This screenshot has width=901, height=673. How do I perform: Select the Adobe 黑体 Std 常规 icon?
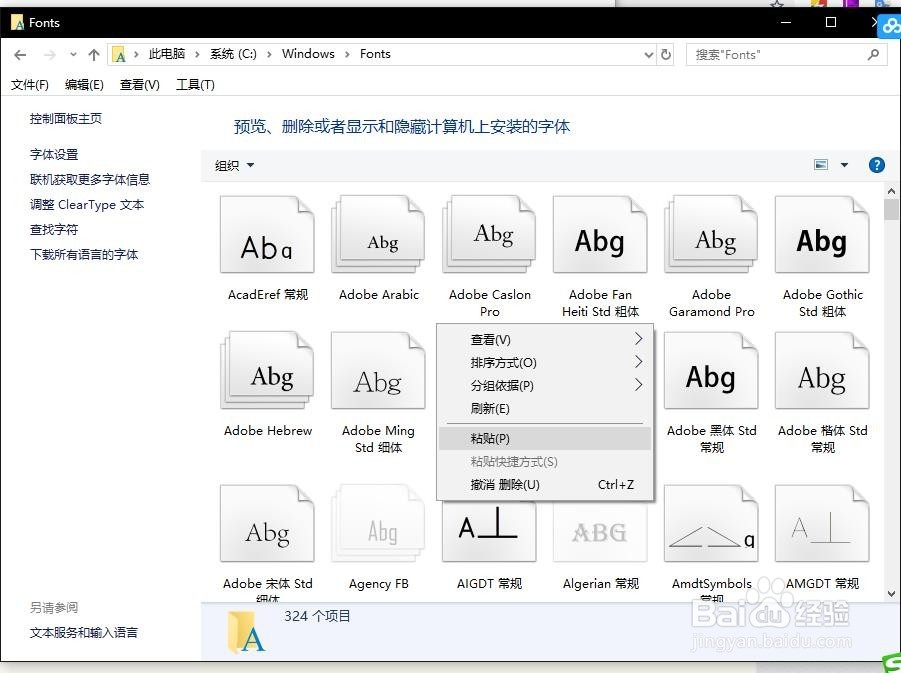[711, 371]
